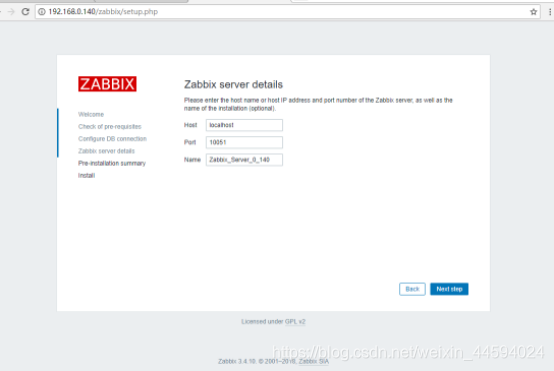Click the Host field containing localhost

pyautogui.click(x=244, y=125)
